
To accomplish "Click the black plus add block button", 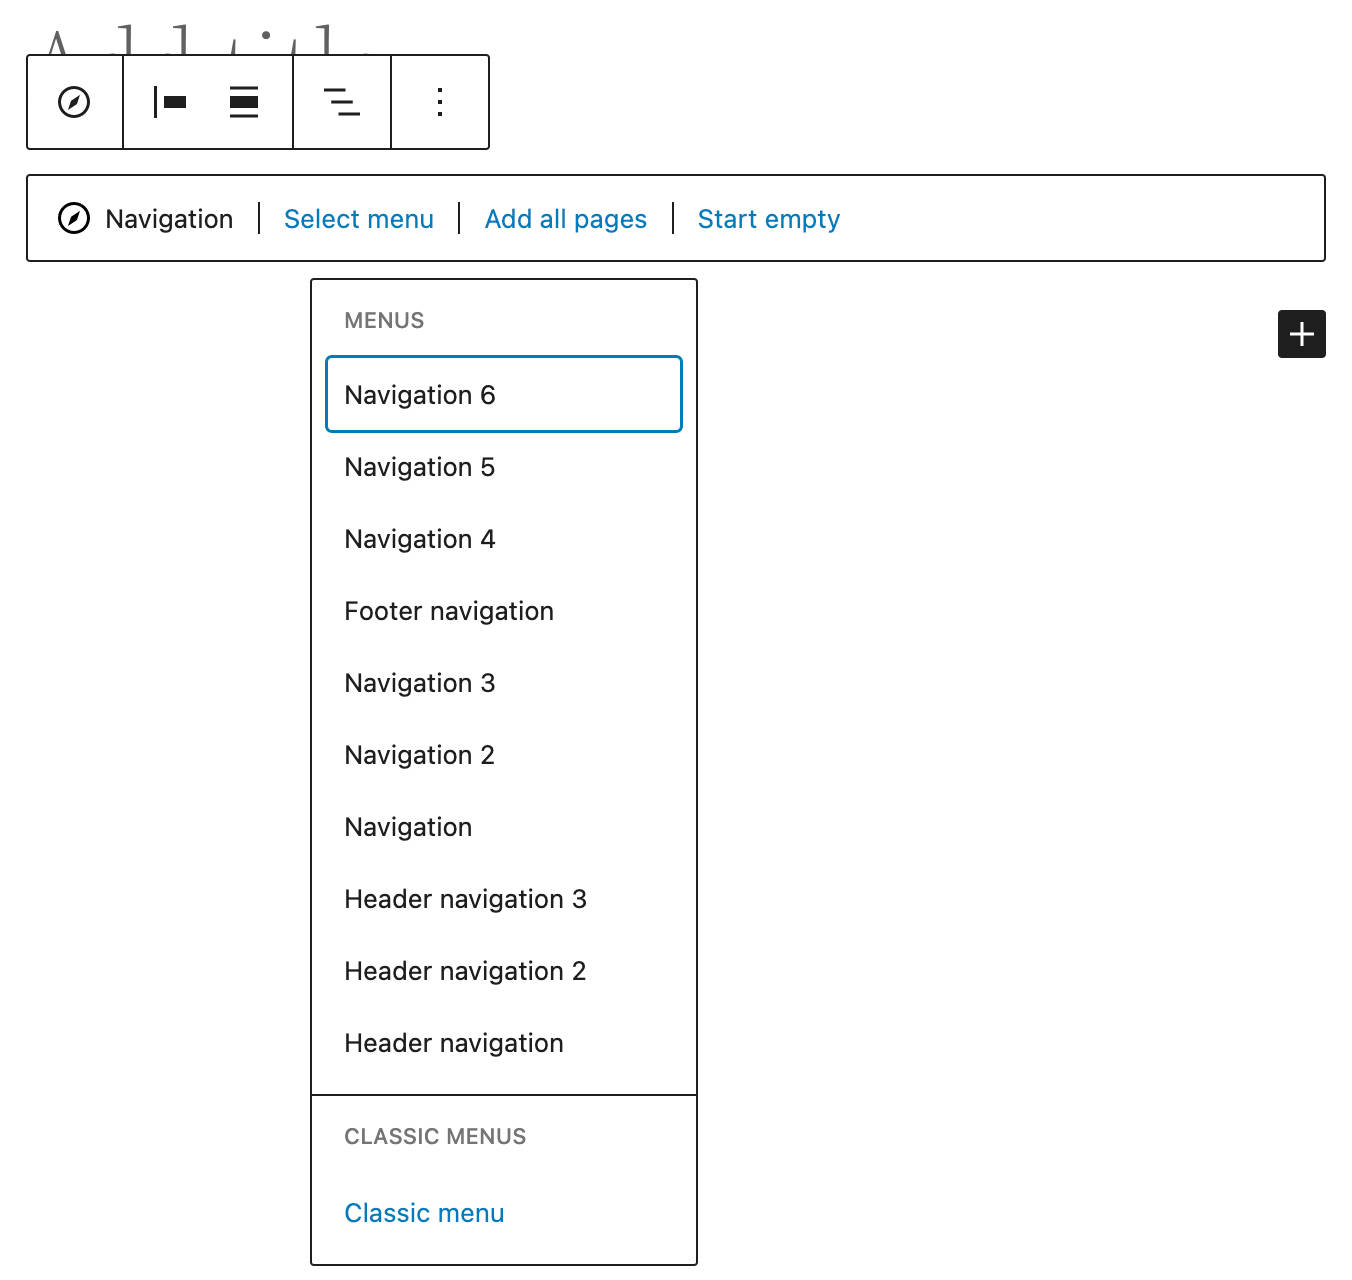I will tap(1301, 334).
